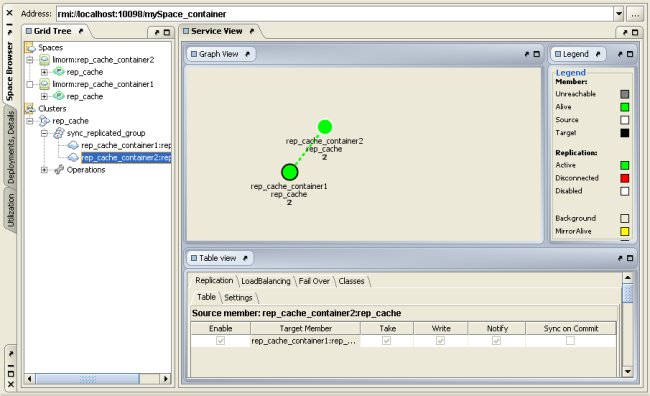The width and height of the screenshot is (650, 396).
Task: Click the browse button next to address field
Action: click(635, 14)
